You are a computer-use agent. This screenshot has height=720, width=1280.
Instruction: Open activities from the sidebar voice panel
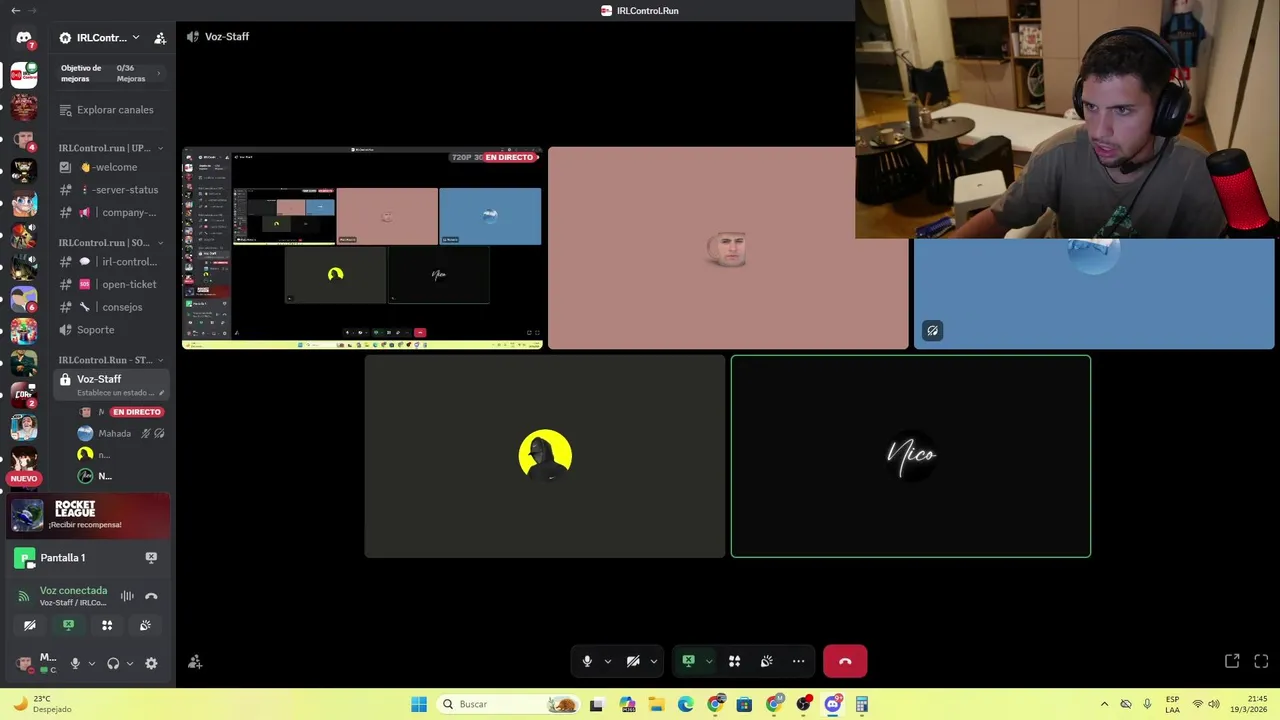[107, 625]
